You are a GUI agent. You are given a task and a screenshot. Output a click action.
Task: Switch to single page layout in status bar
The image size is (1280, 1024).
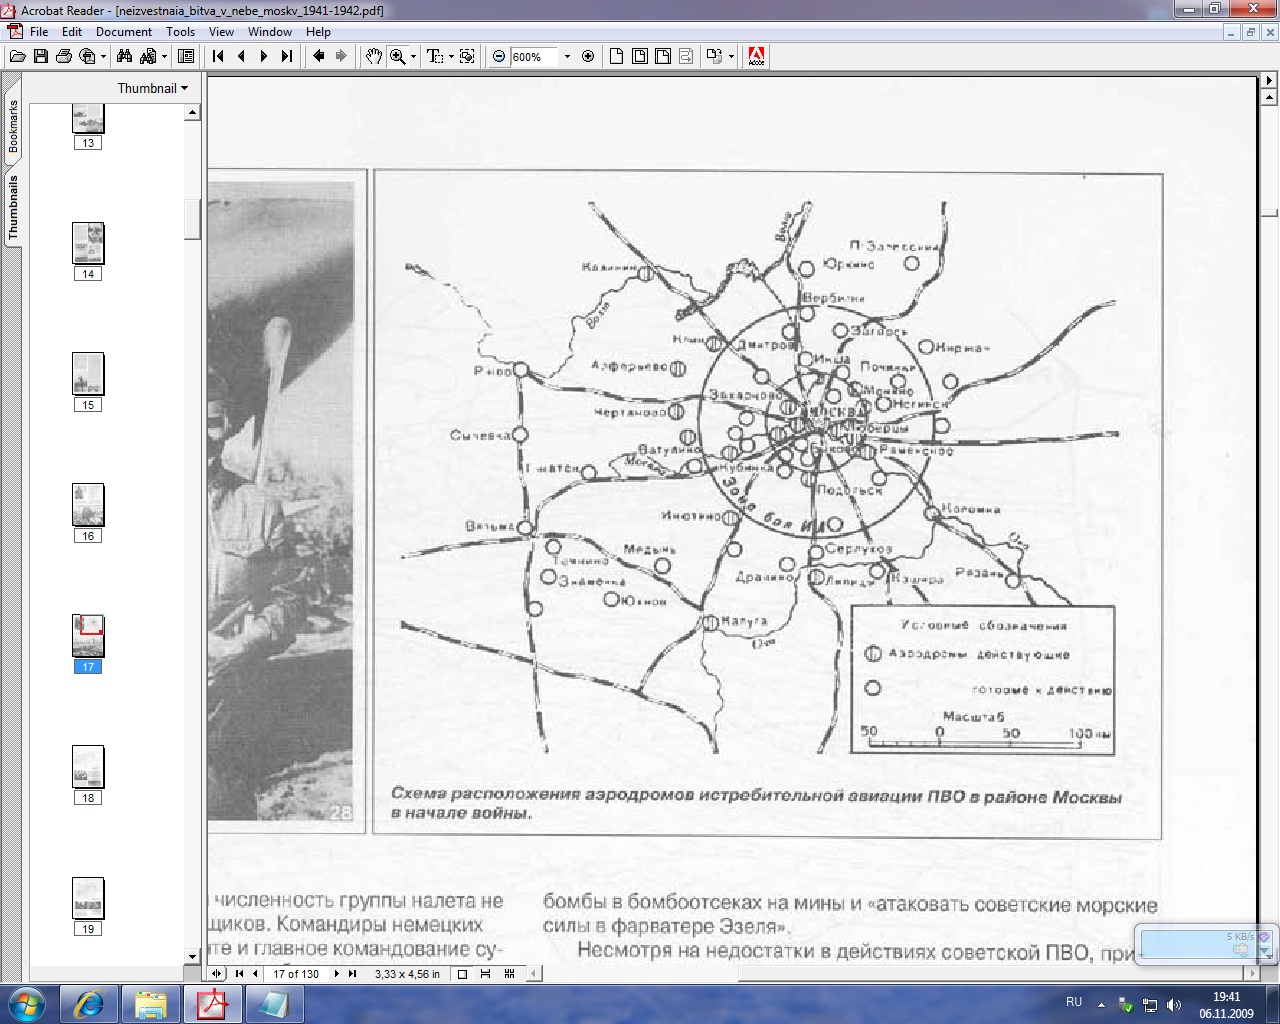(462, 974)
